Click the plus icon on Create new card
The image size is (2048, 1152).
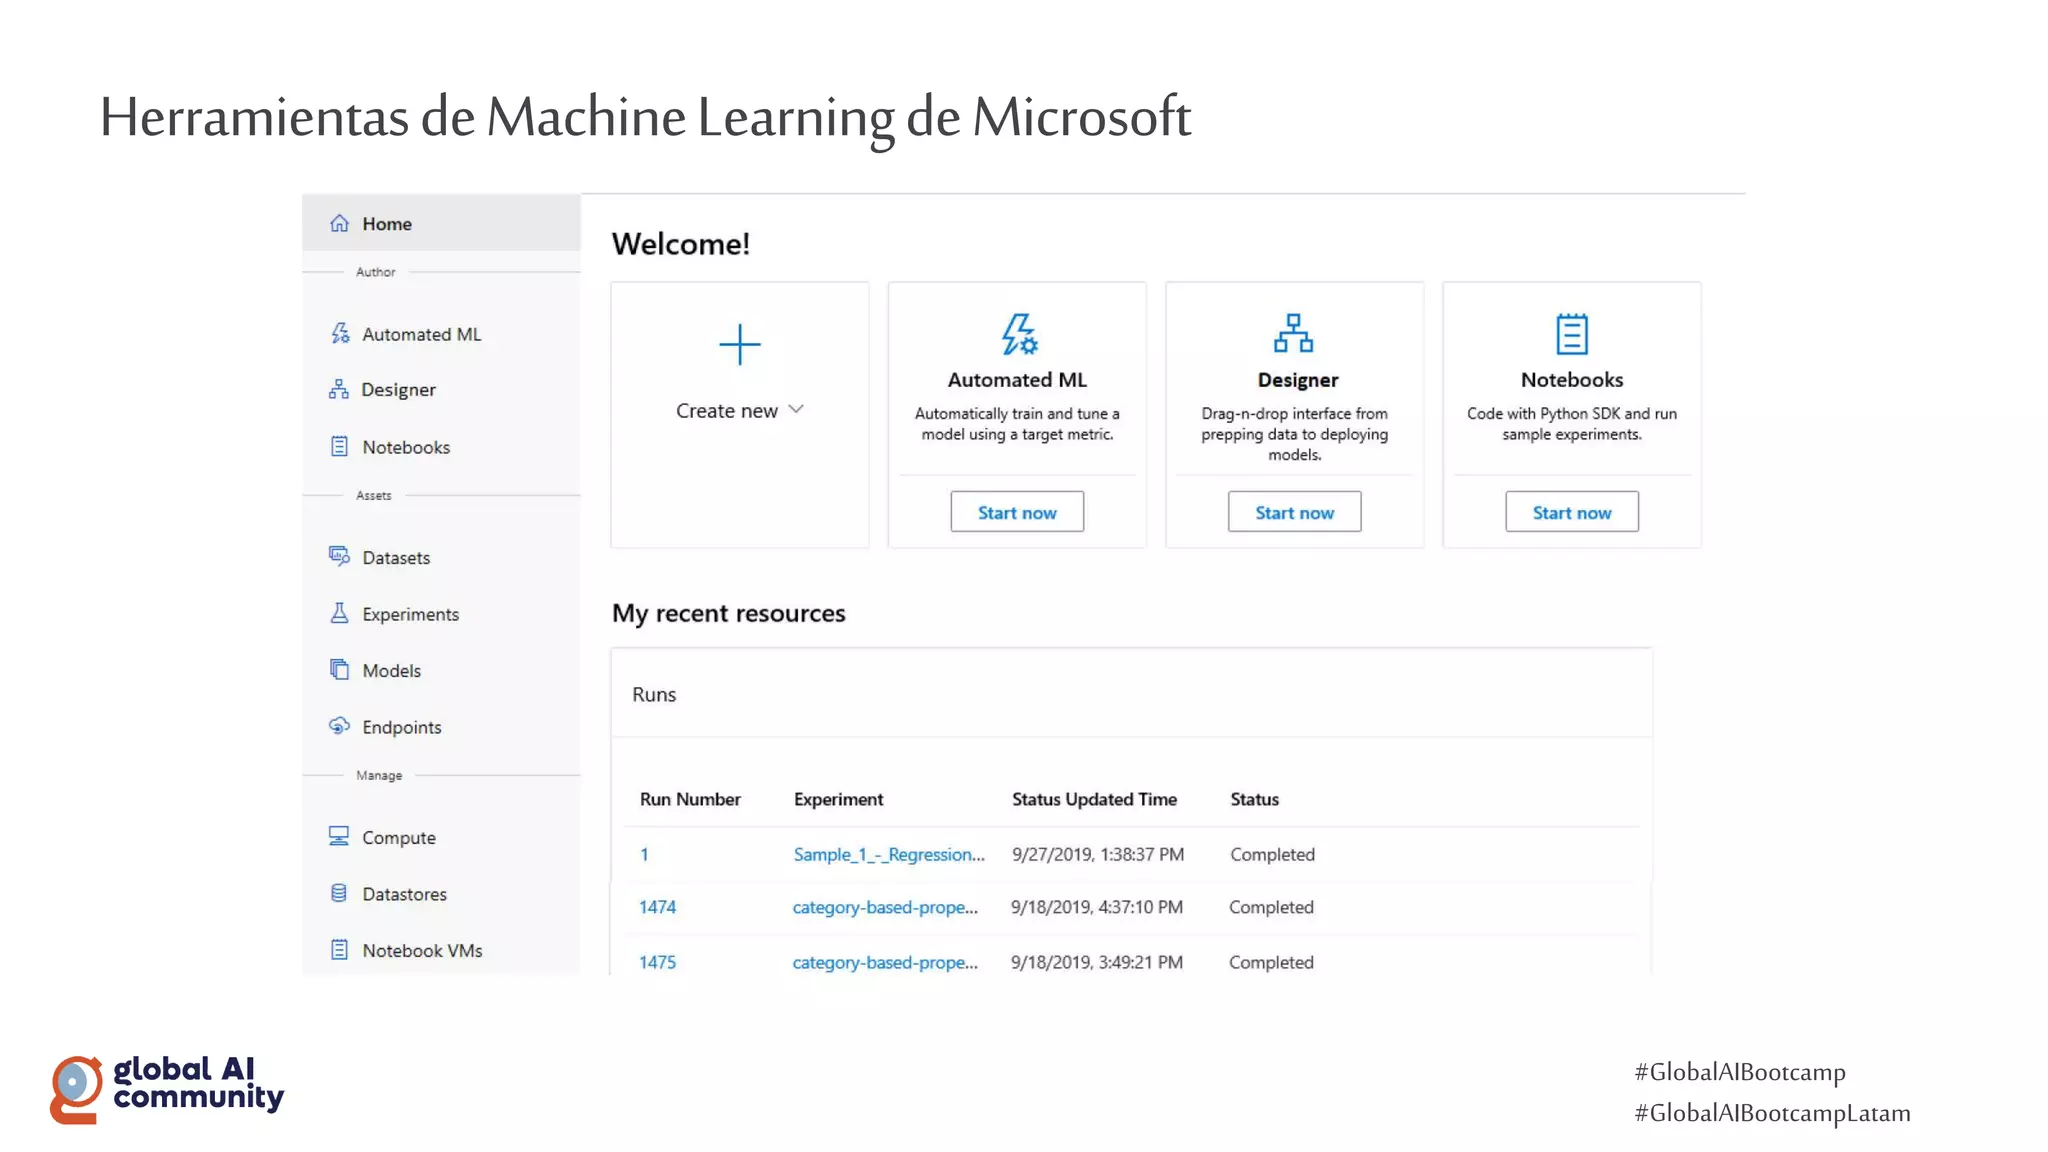pos(740,344)
